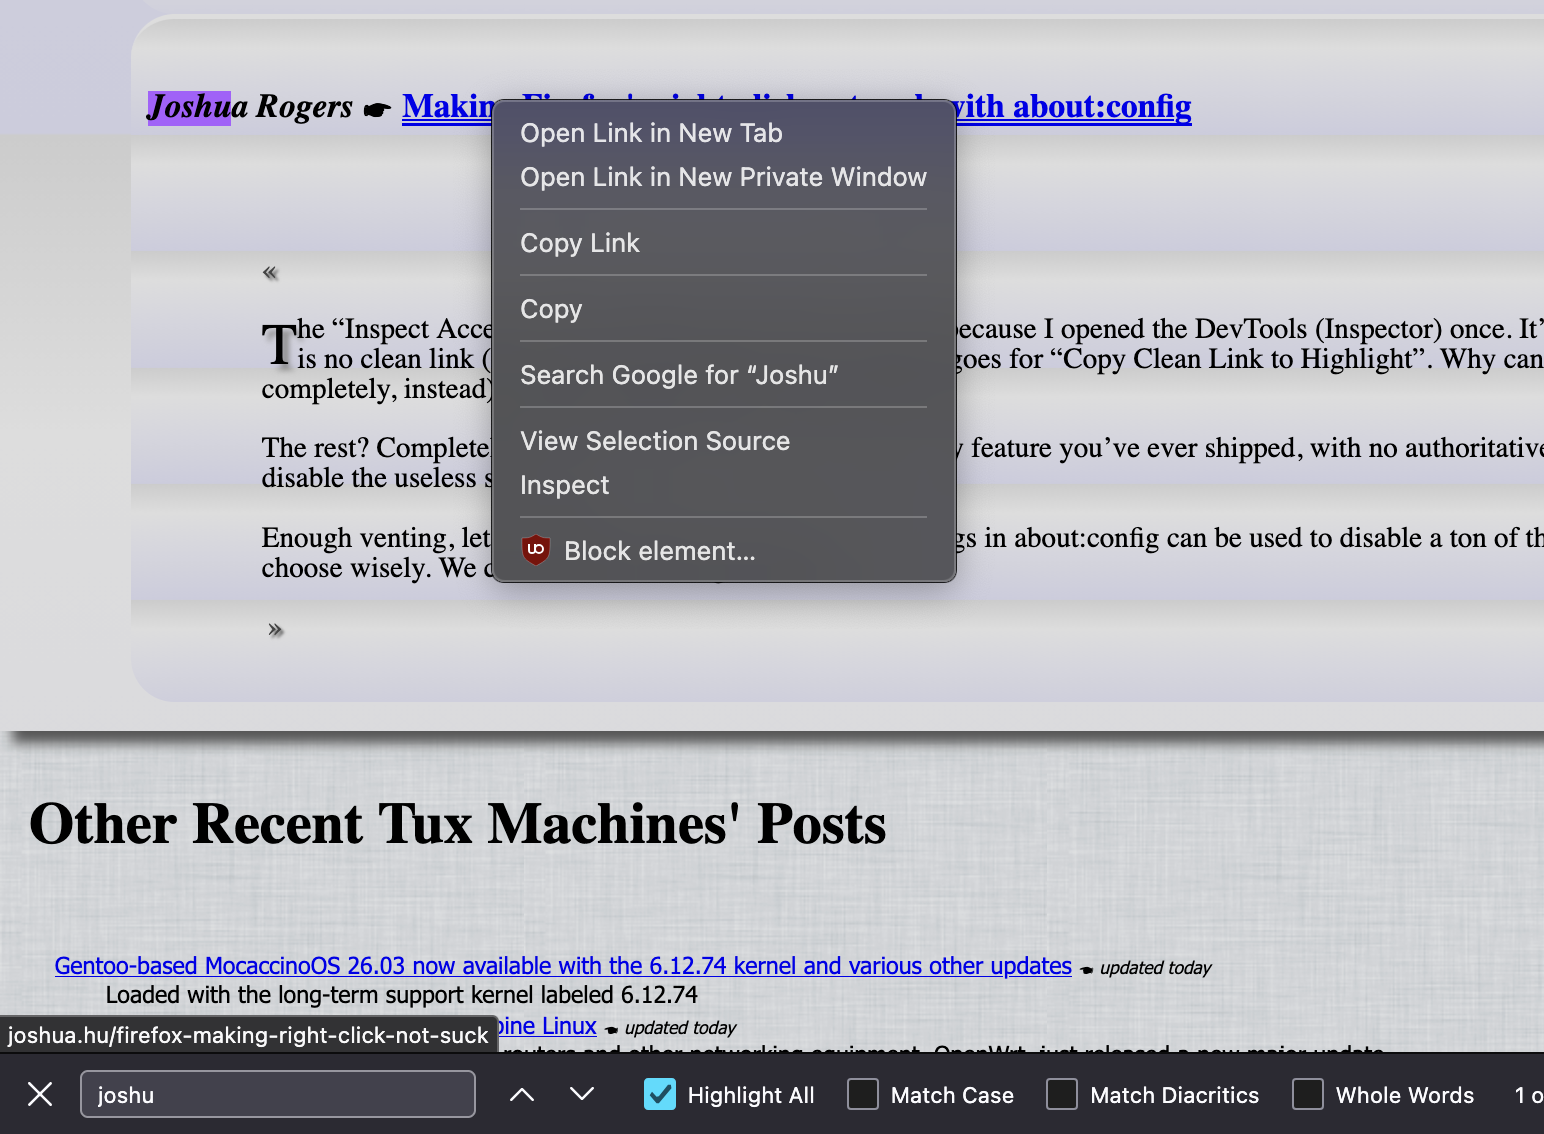
Task: Click the left double-chevron quote mark
Action: point(270,273)
